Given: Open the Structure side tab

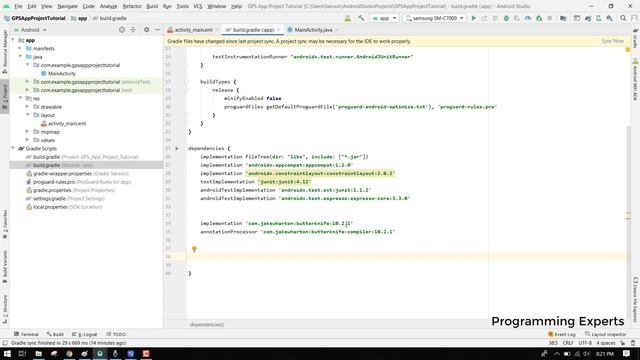Looking at the screenshot, I should tap(5, 309).
